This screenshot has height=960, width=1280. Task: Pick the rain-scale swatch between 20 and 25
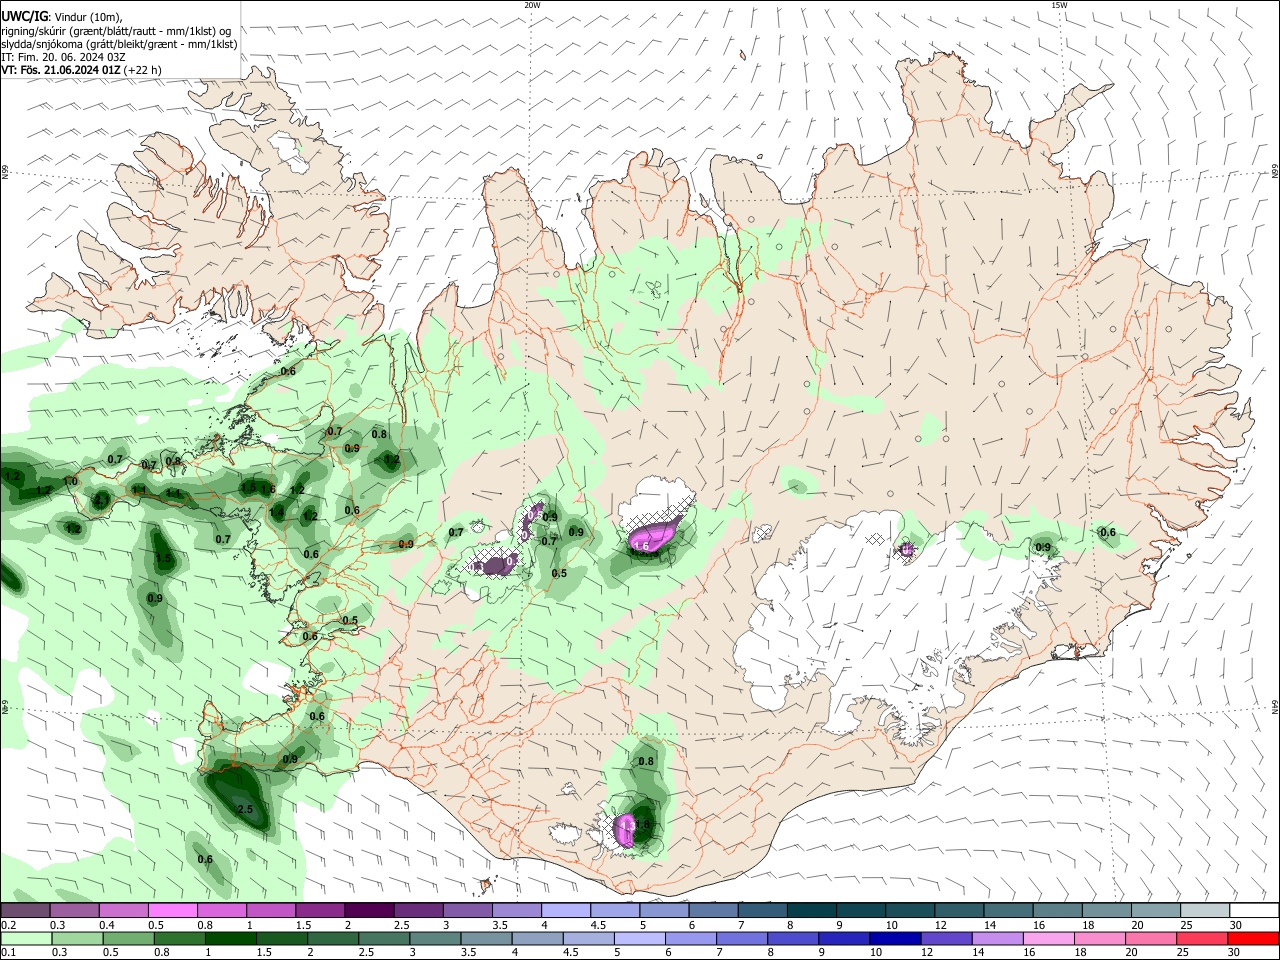1151,938
